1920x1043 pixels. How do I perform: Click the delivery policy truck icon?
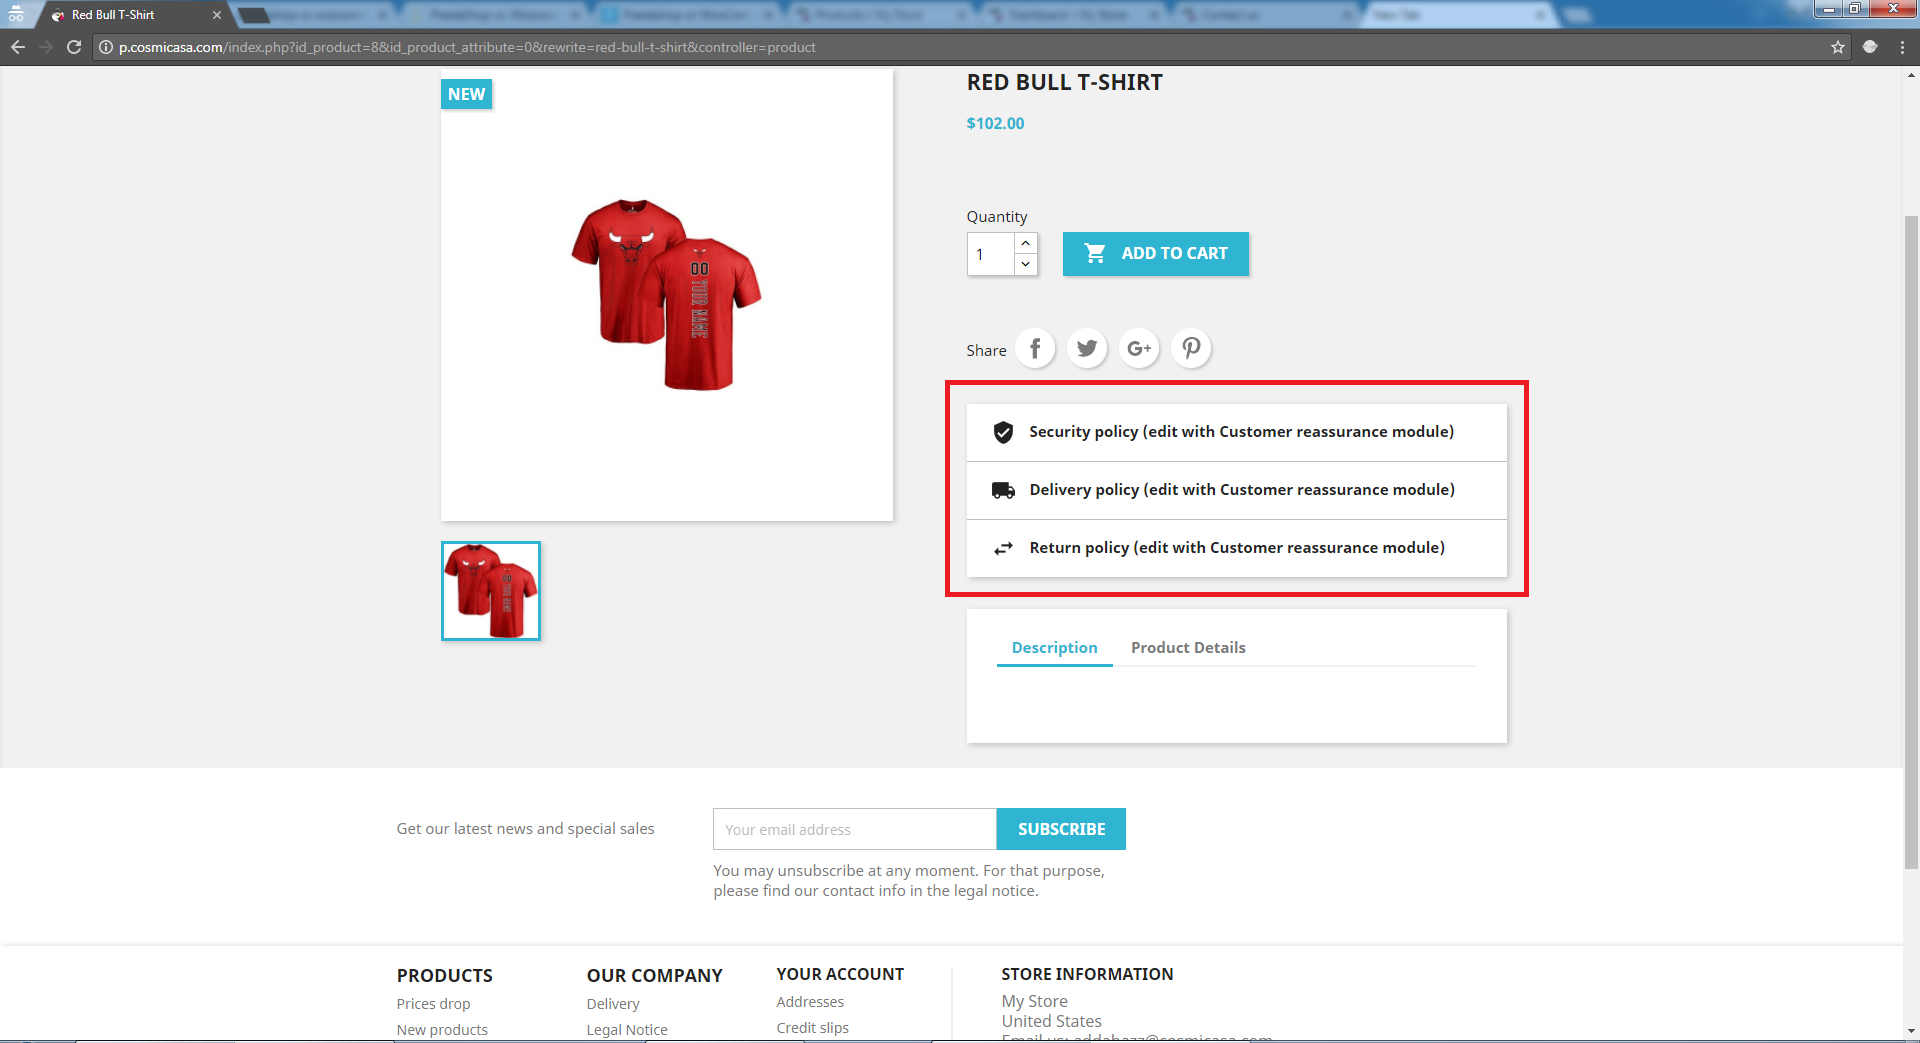(1003, 490)
